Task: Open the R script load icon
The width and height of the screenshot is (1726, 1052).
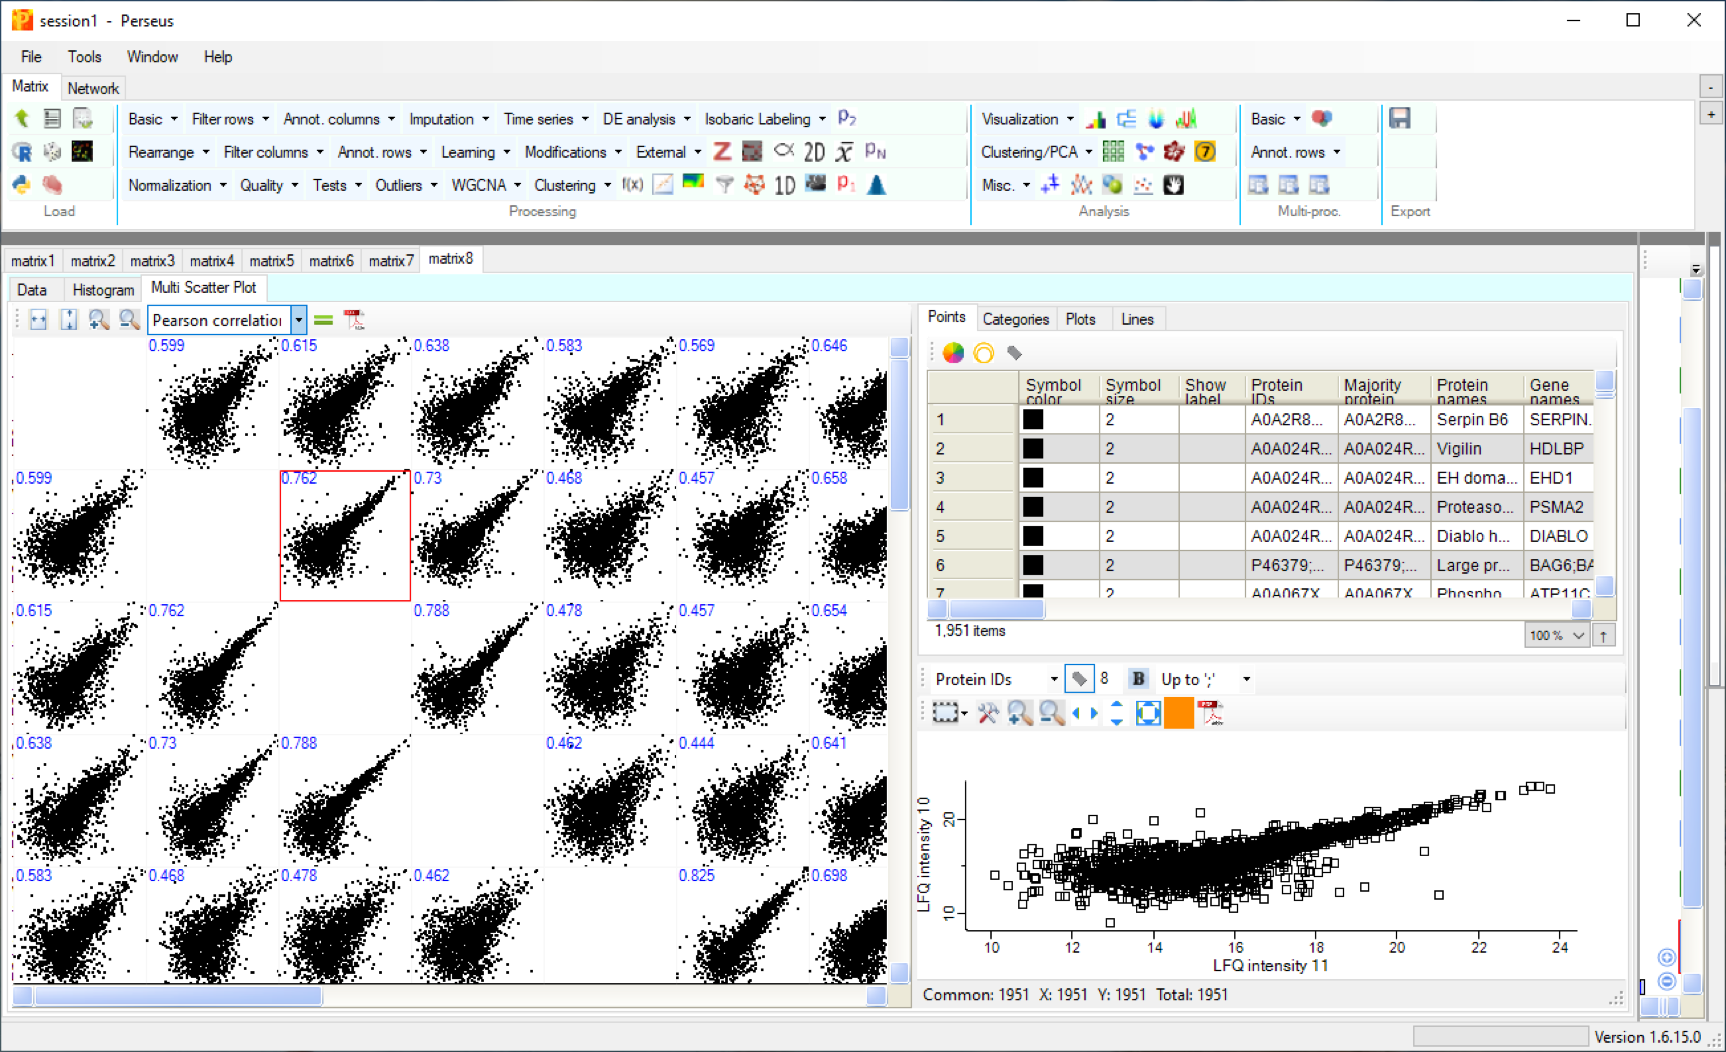Action: [x=22, y=152]
